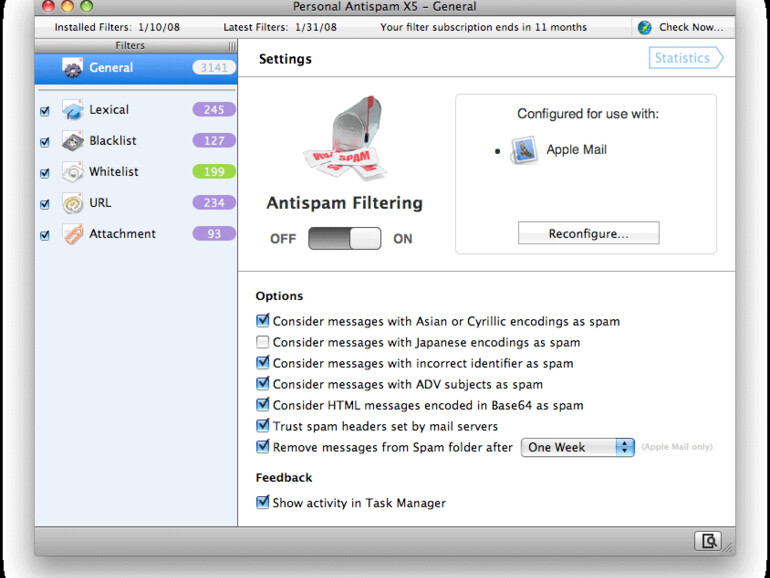Screen dimensions: 770x578
Task: Uncheck Trust spam headers option
Action: point(263,425)
